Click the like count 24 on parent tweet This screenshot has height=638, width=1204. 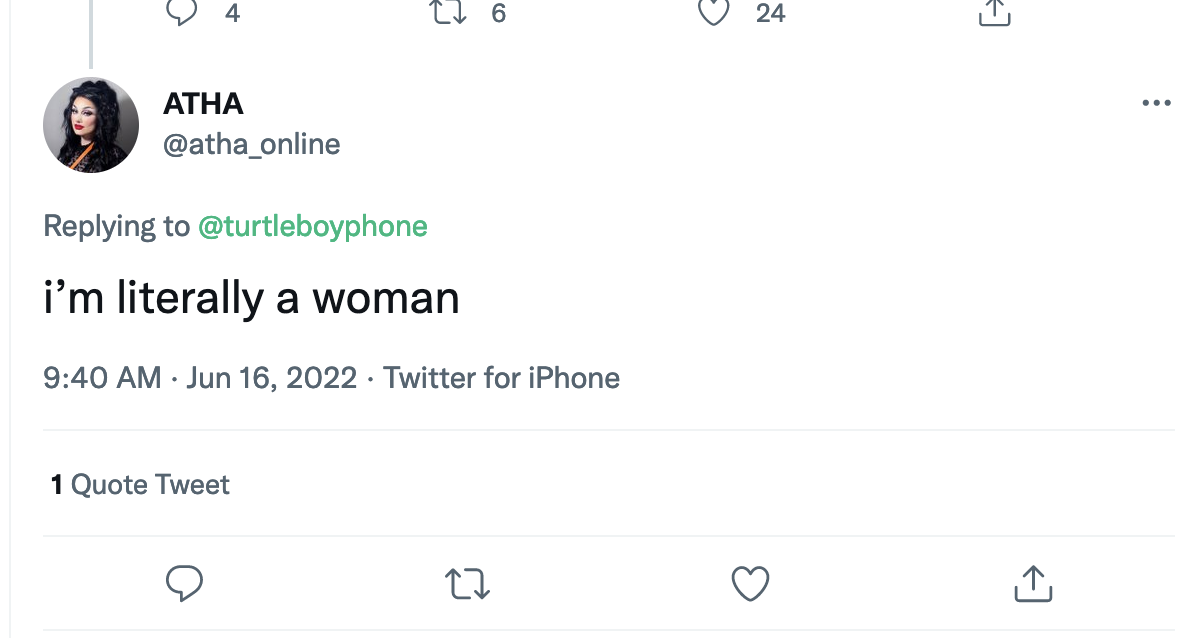[770, 13]
